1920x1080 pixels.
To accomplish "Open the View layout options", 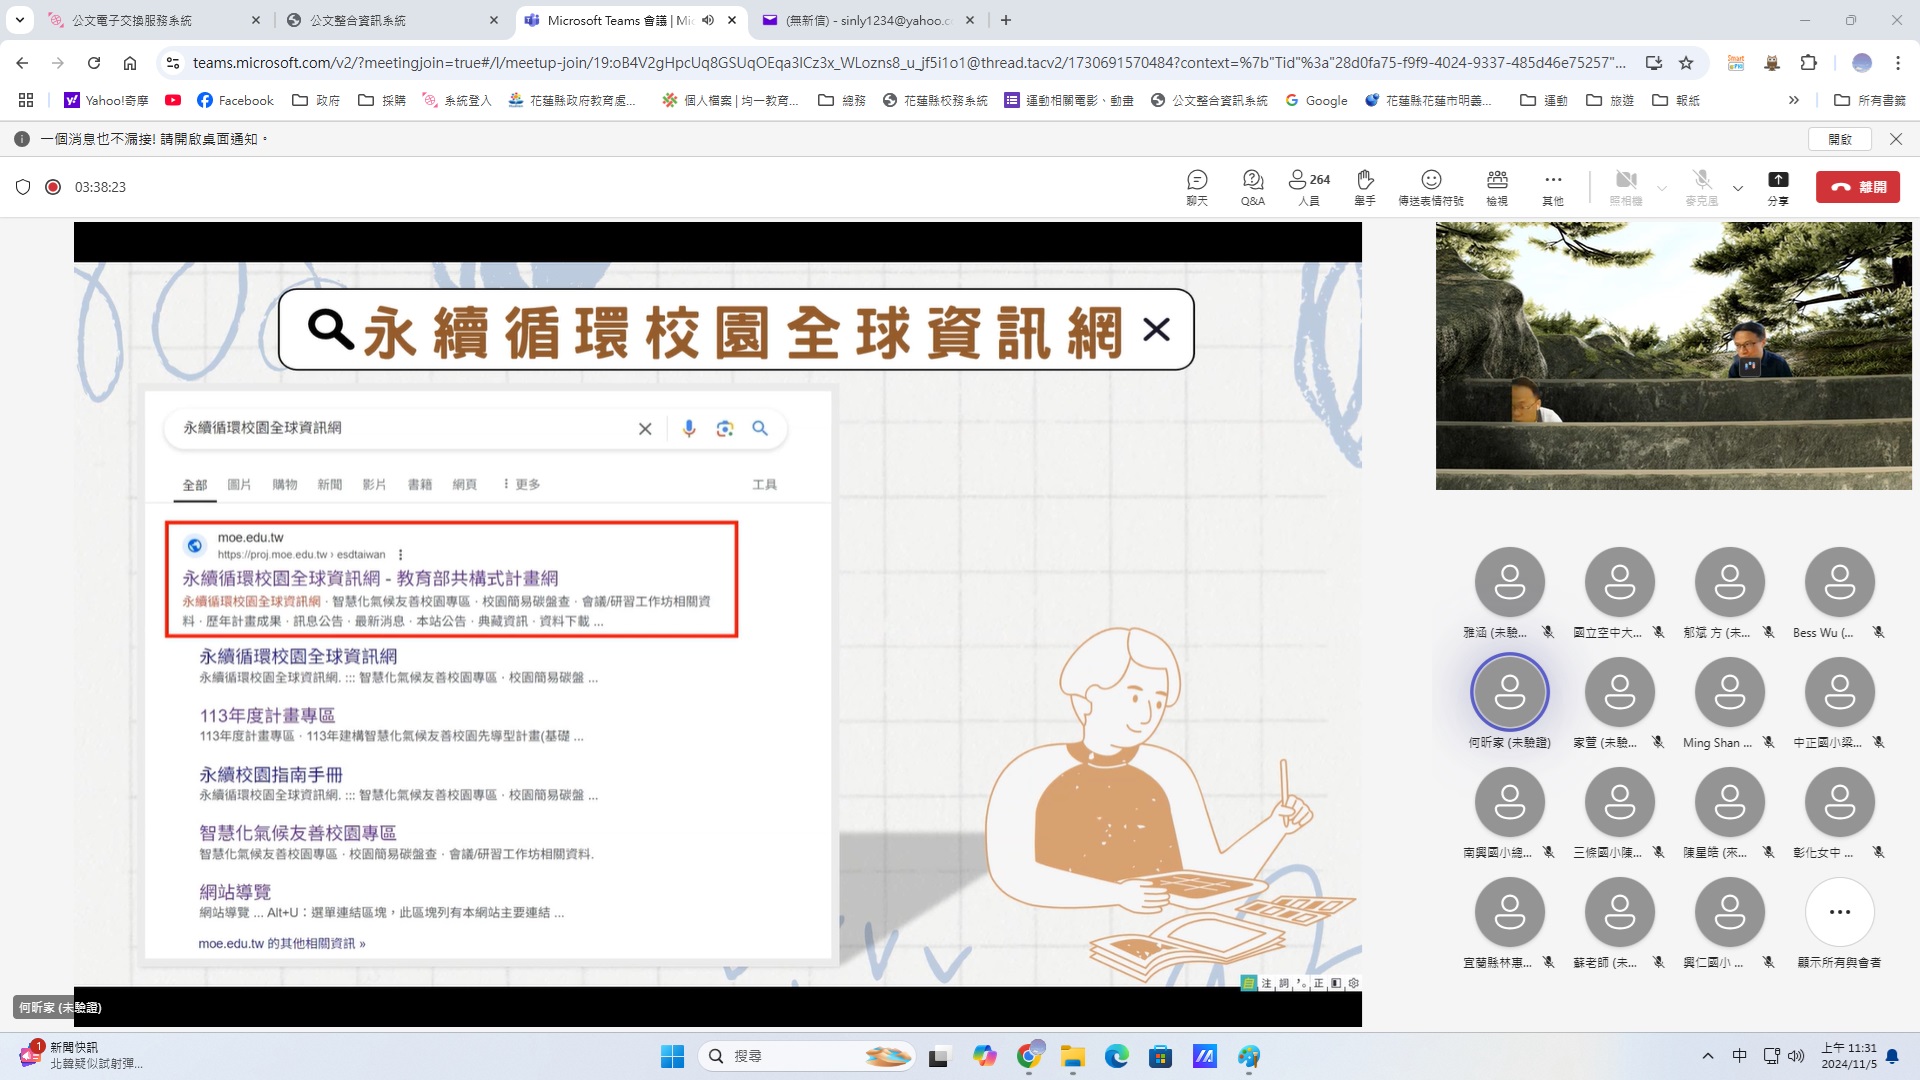I will point(1497,186).
